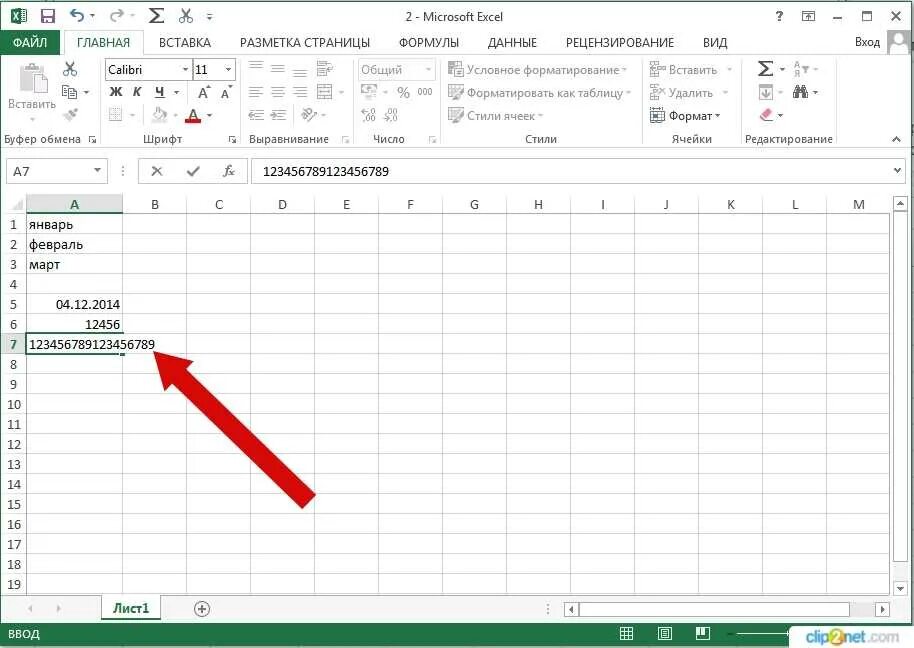Decrease font size with small A icon
This screenshot has height=648, width=914.
point(226,92)
